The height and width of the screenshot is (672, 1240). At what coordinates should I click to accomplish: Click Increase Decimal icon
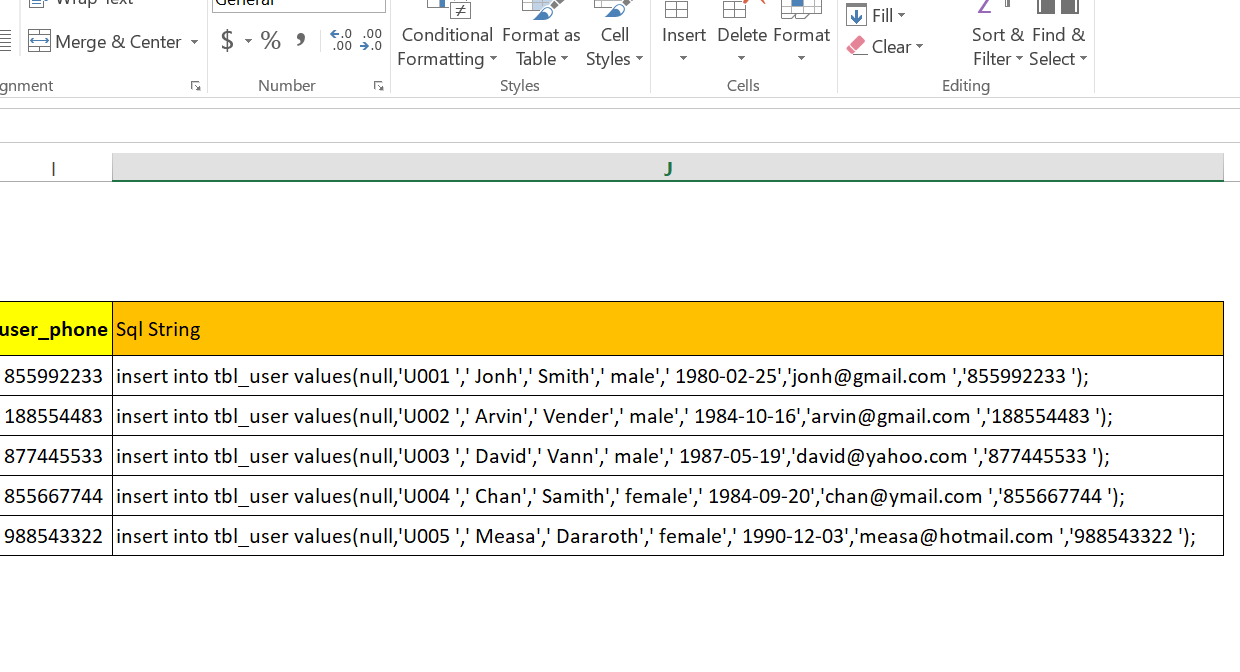[x=341, y=41]
